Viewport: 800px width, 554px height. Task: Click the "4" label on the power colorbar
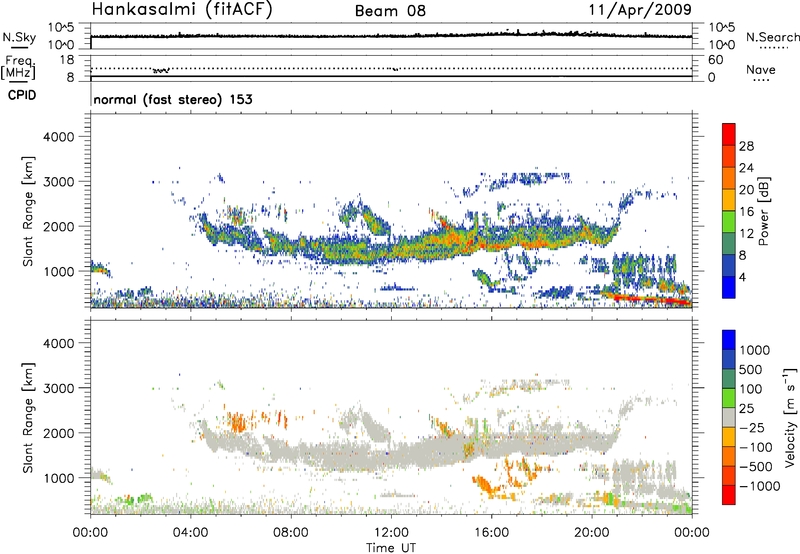coord(742,277)
